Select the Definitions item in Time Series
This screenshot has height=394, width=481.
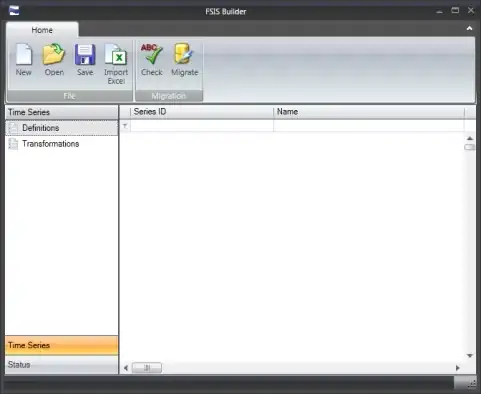click(62, 128)
